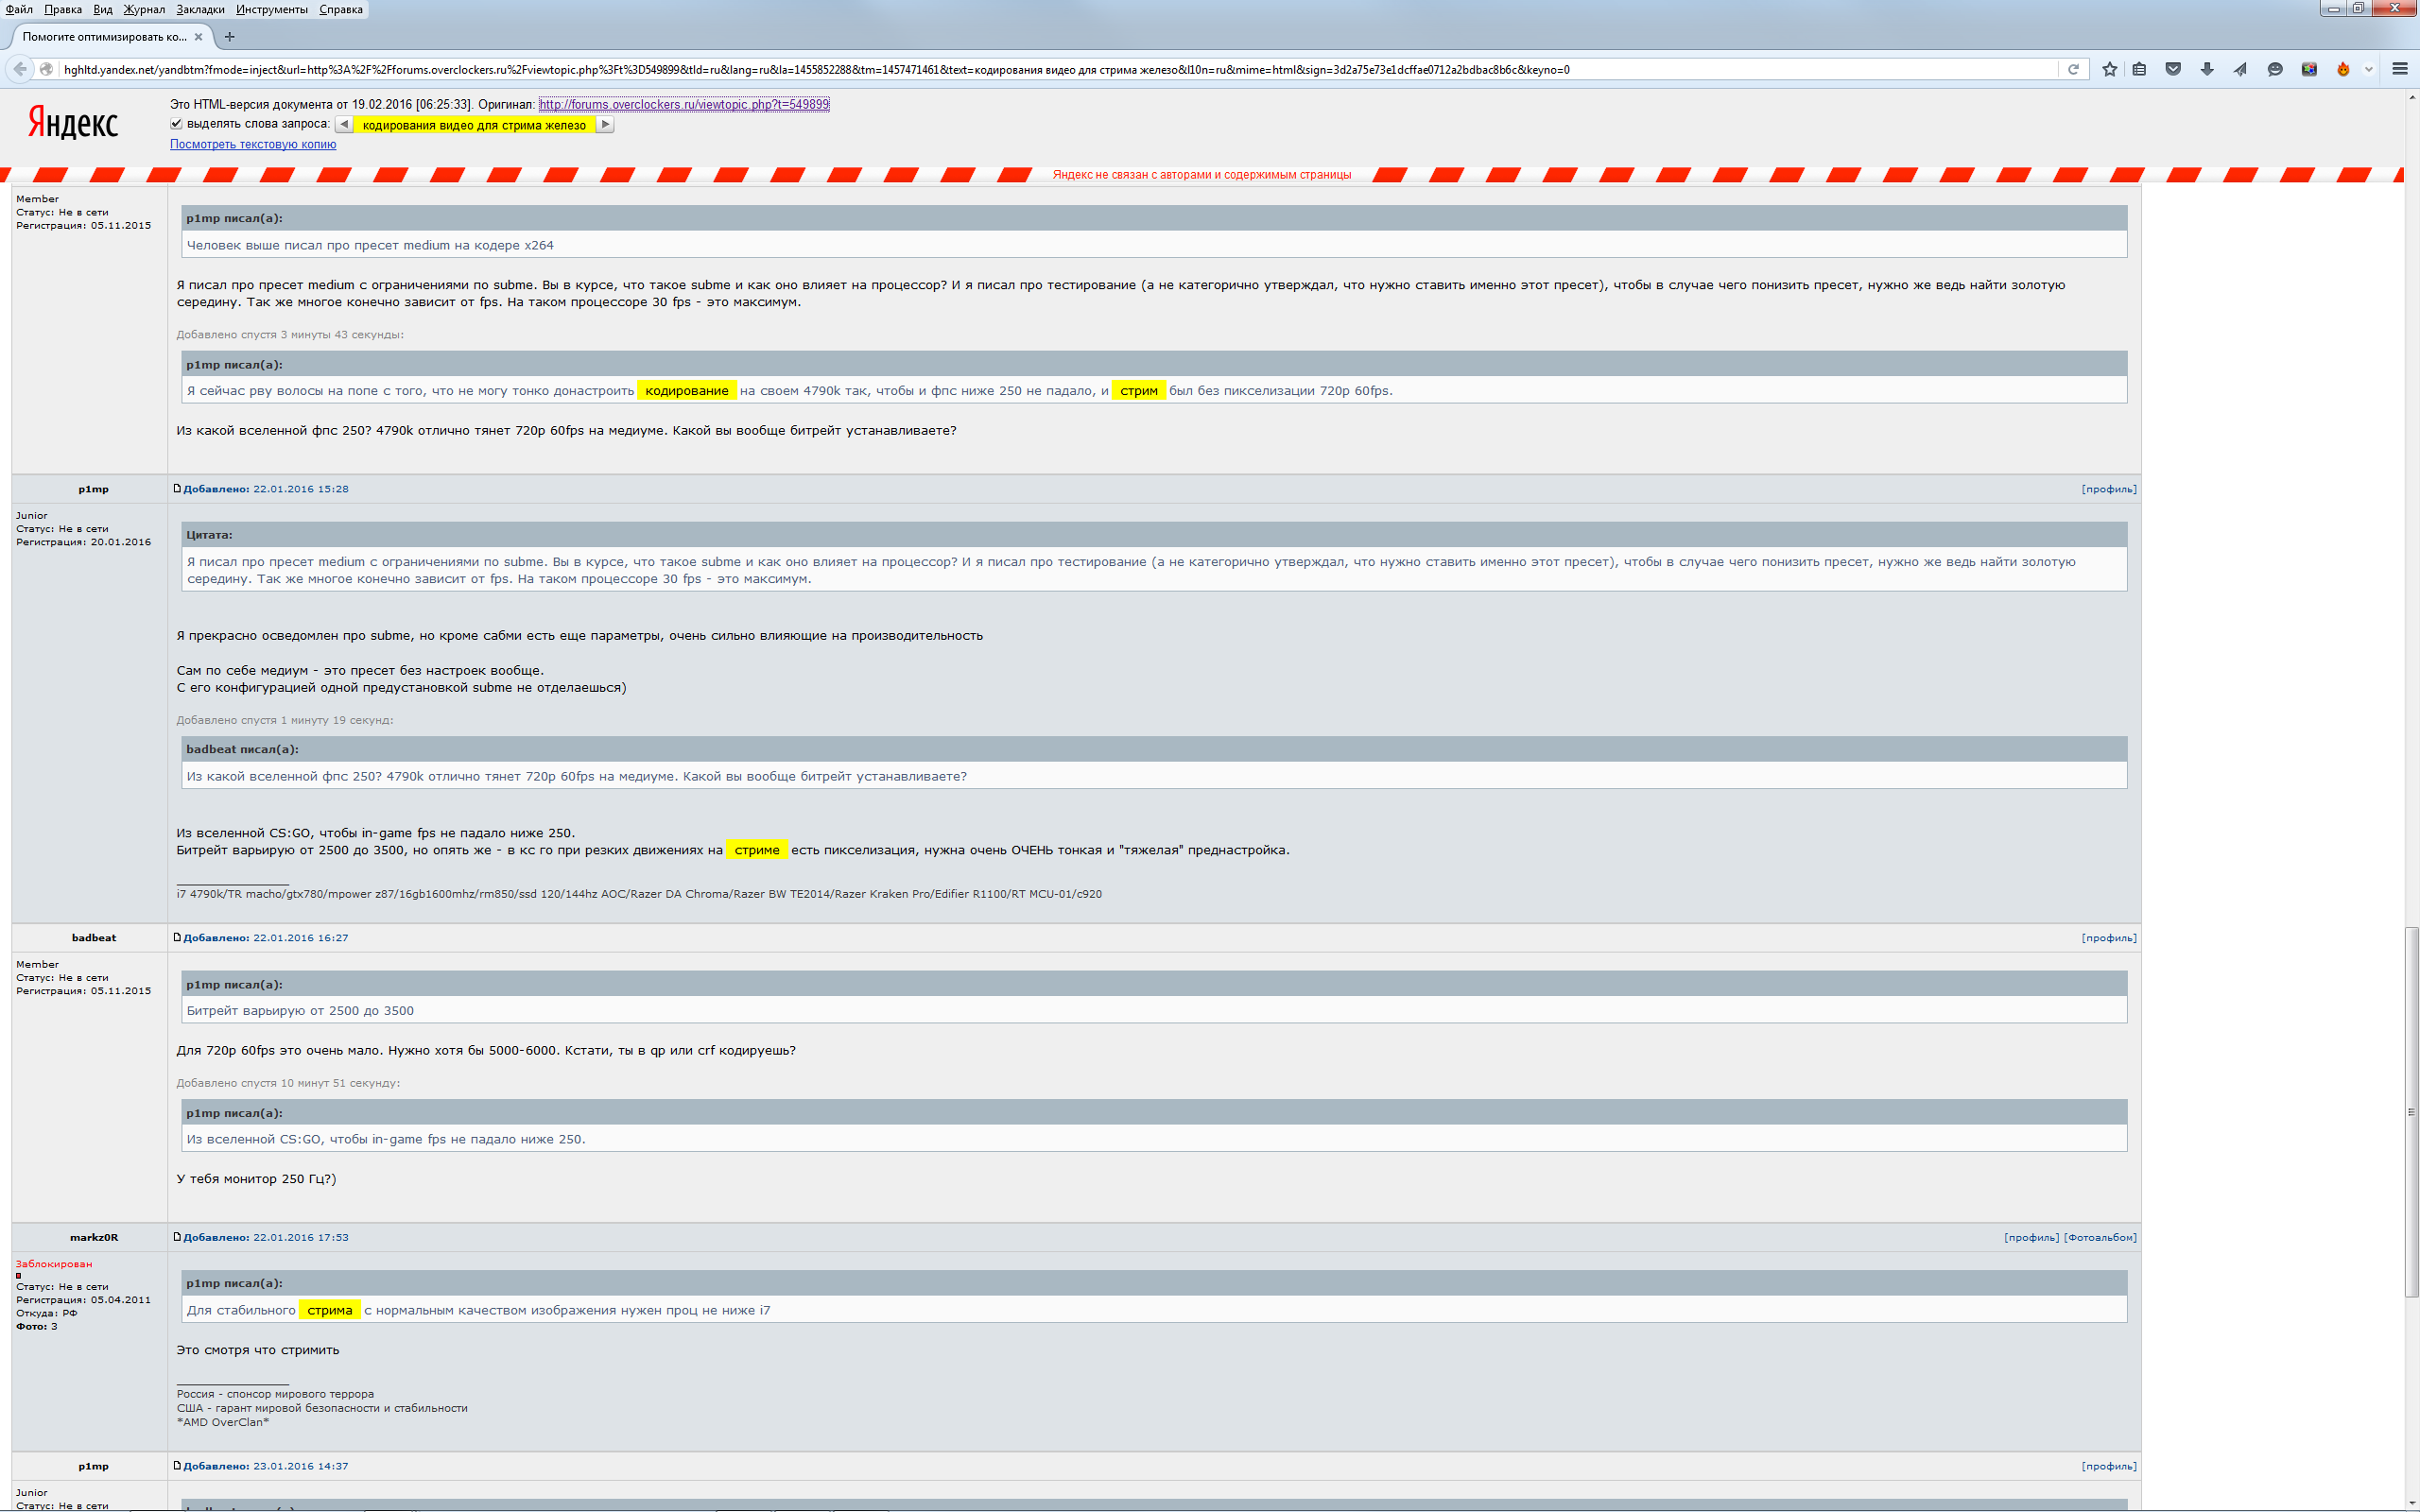Click the URL address bar field
Screen dimensions: 2420x1512
point(1000,69)
